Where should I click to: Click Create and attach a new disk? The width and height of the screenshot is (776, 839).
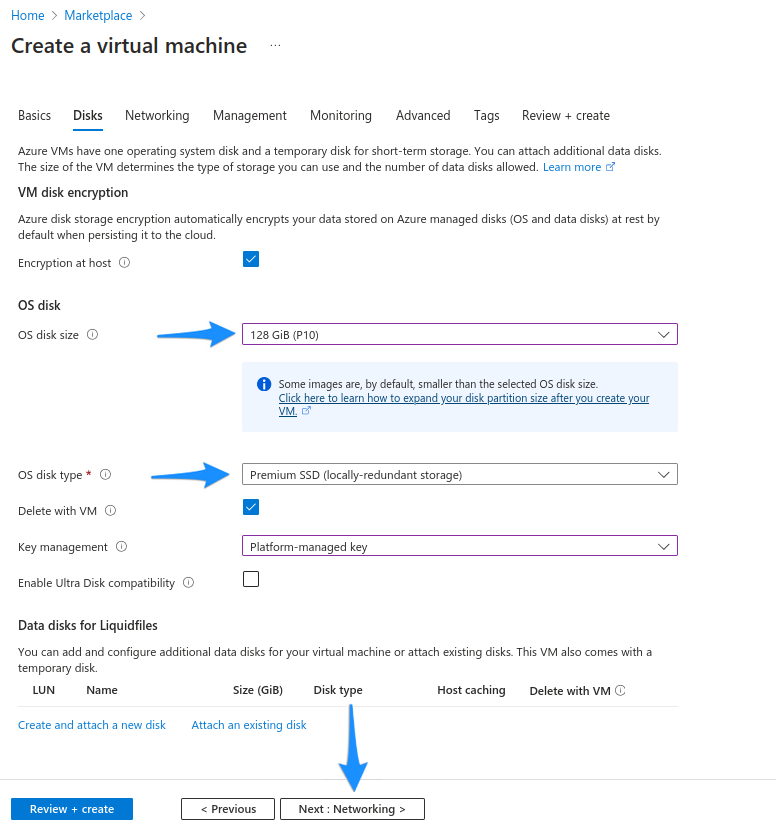click(x=92, y=724)
